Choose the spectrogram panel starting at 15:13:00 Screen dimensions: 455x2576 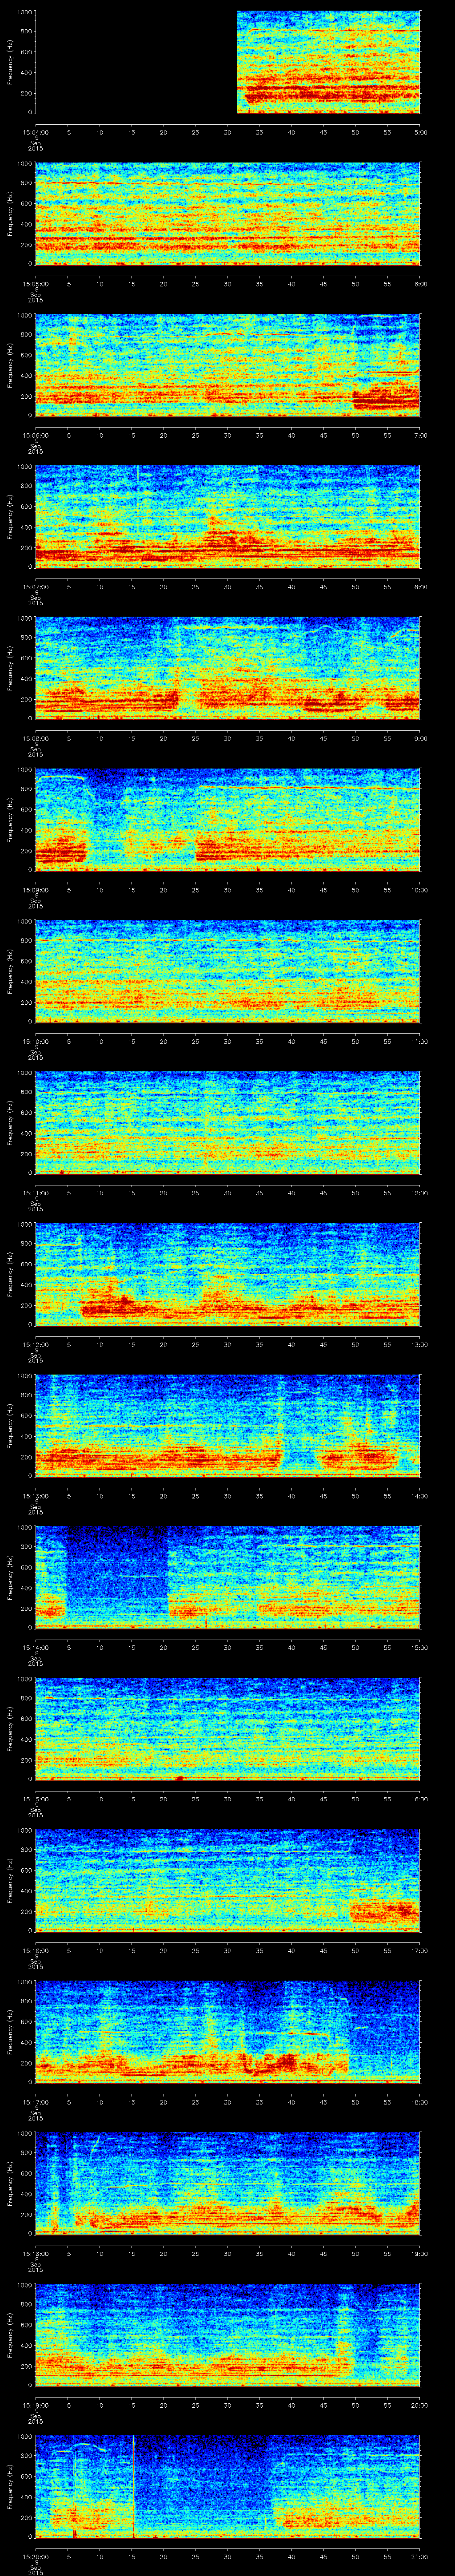click(228, 1426)
